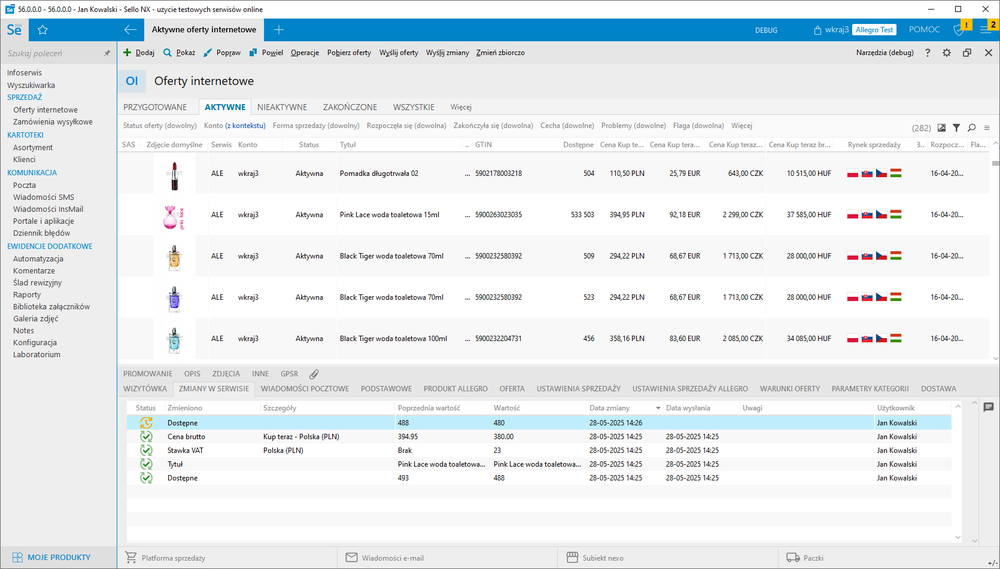The width and height of the screenshot is (1000, 569).
Task: Toggle image view icon near record count
Action: [x=941, y=127]
